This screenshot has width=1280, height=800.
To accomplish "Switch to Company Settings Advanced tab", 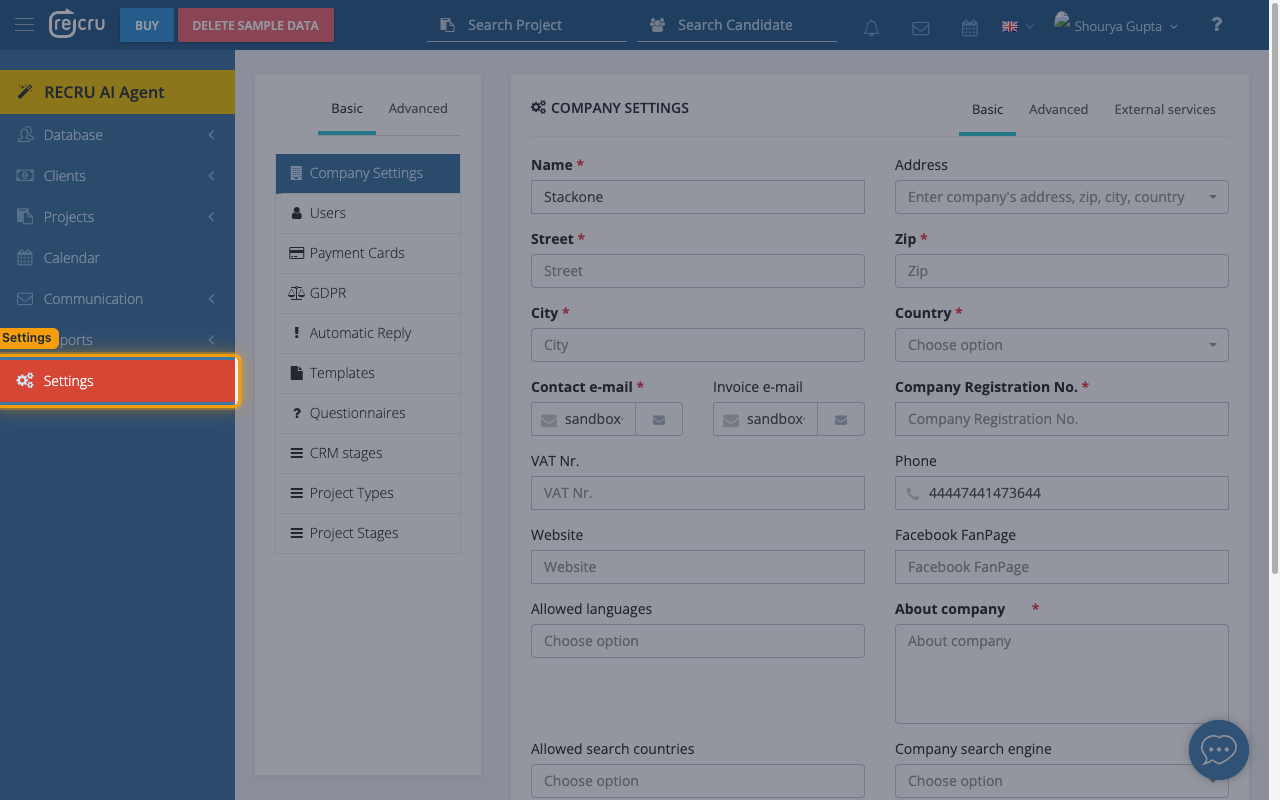I will point(1058,109).
